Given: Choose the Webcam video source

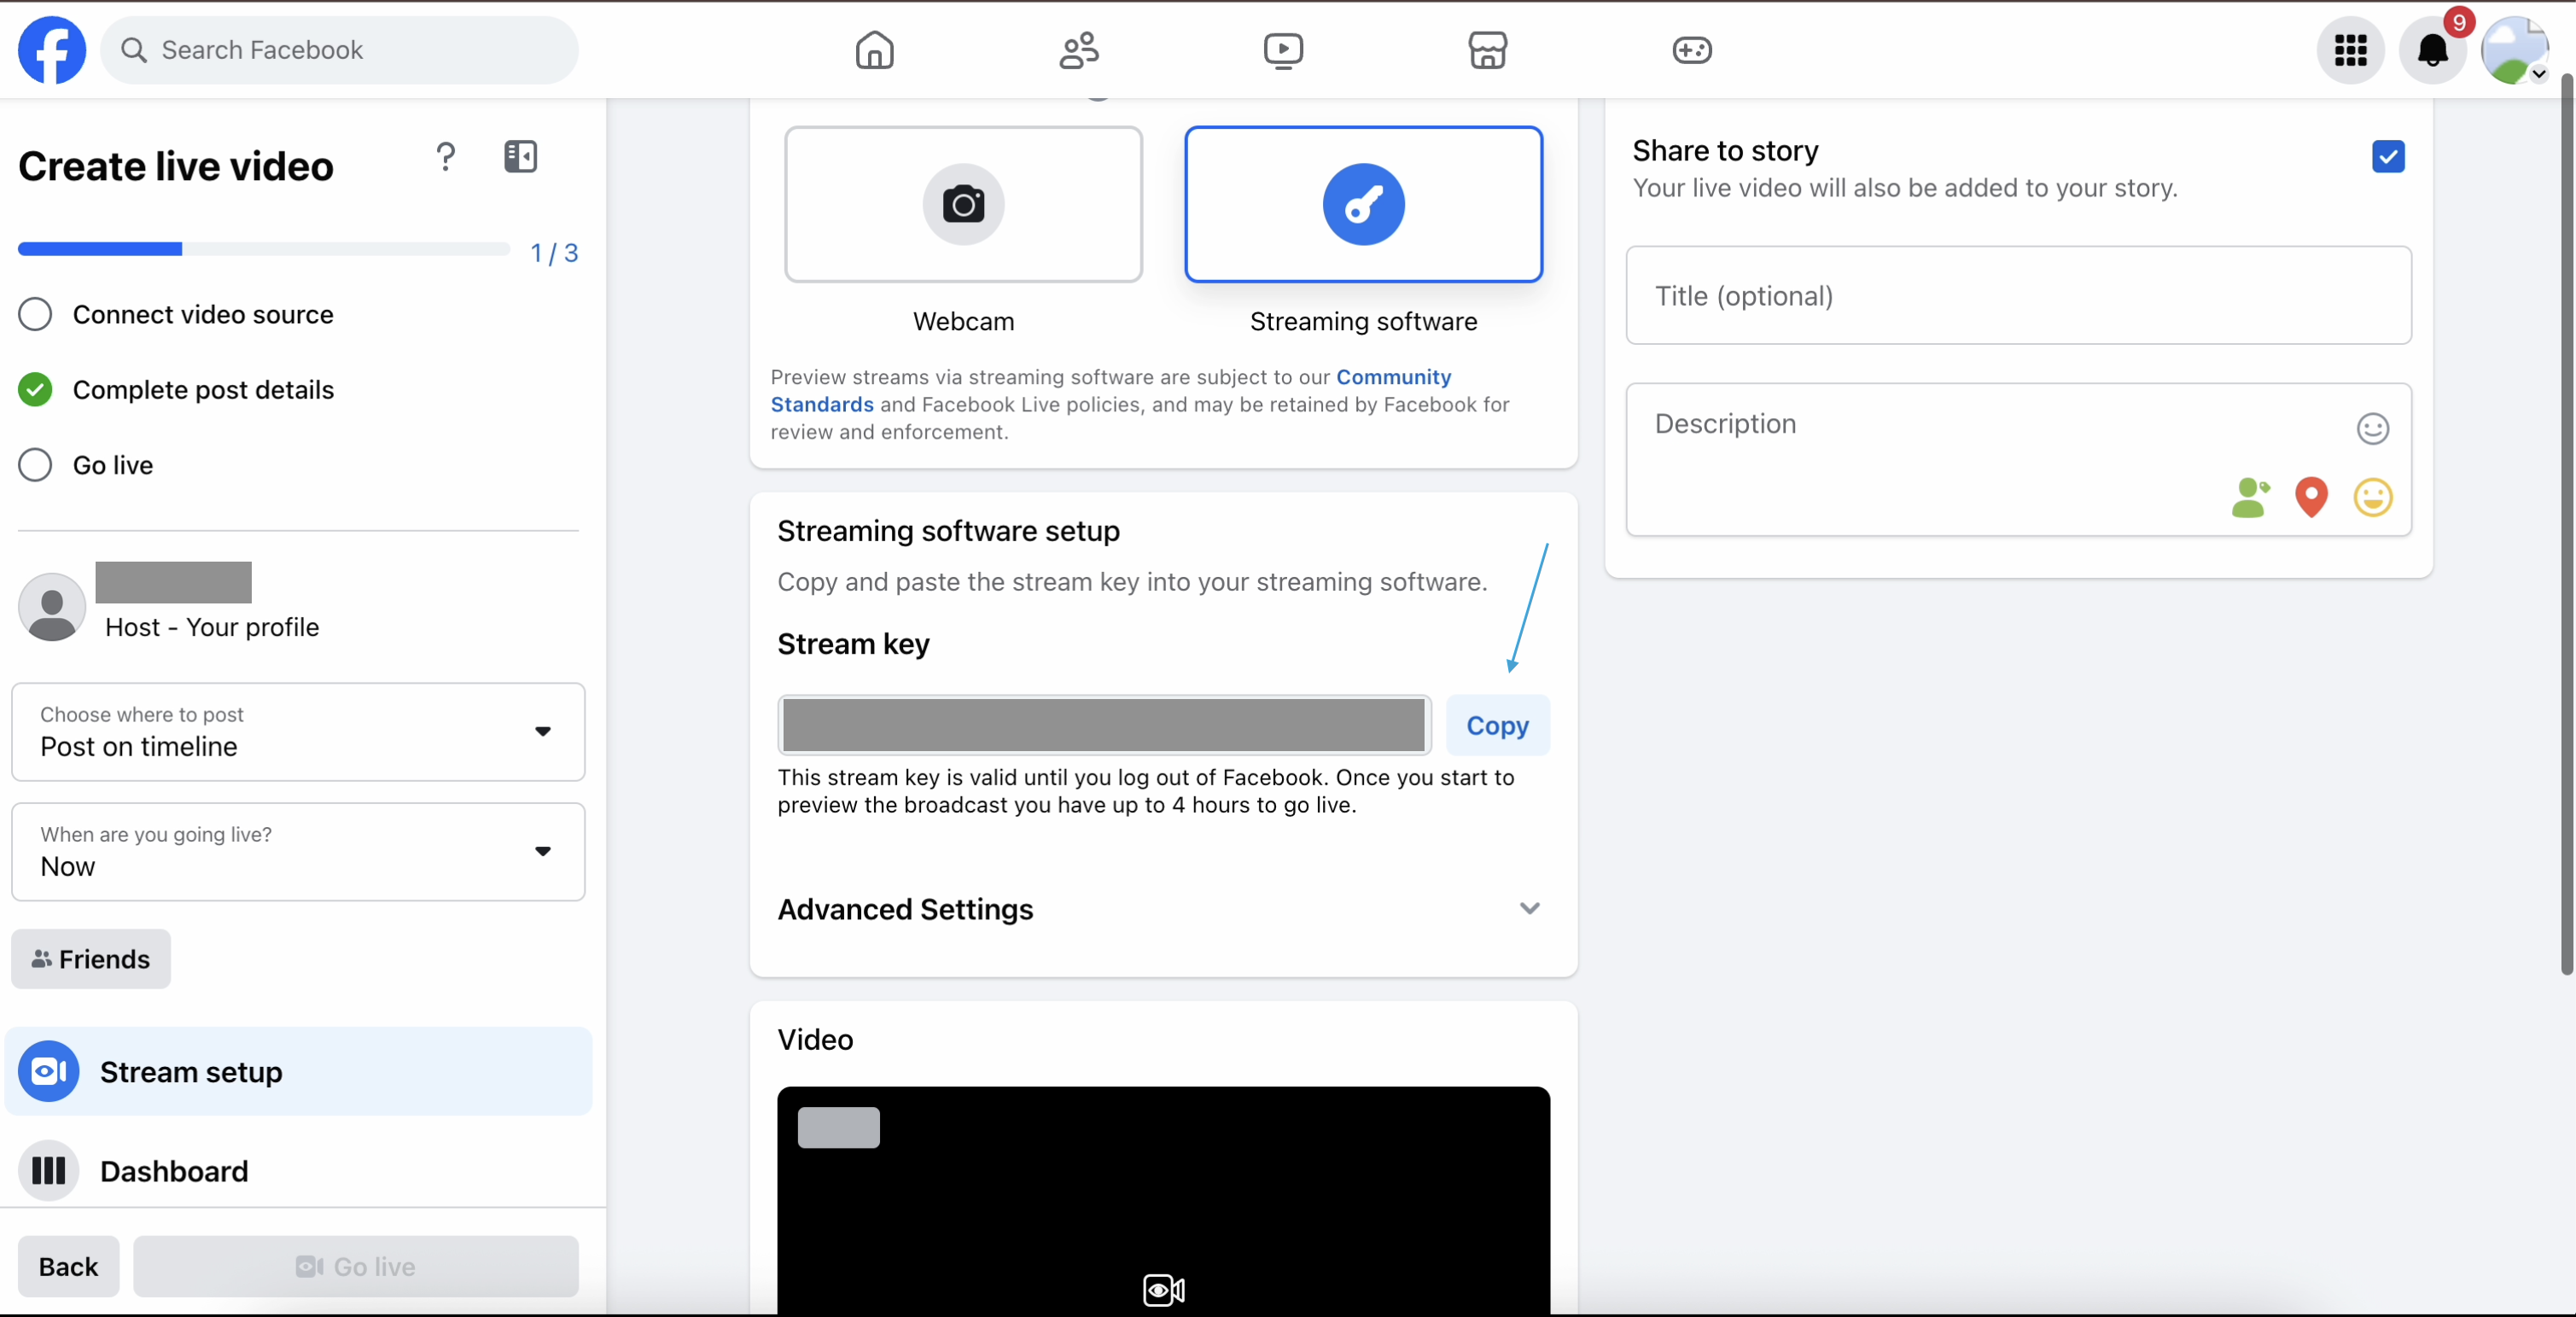Looking at the screenshot, I should 963,204.
